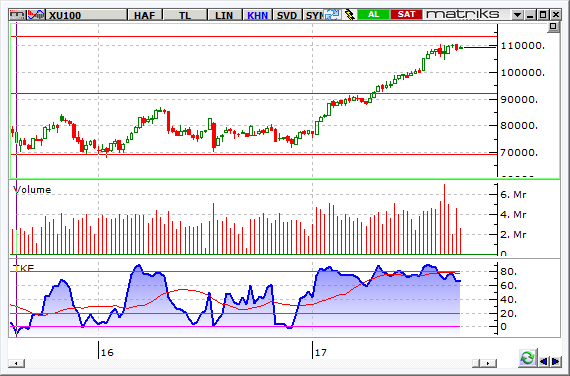The image size is (570, 376).
Task: Toggle the KHN button
Action: point(257,15)
